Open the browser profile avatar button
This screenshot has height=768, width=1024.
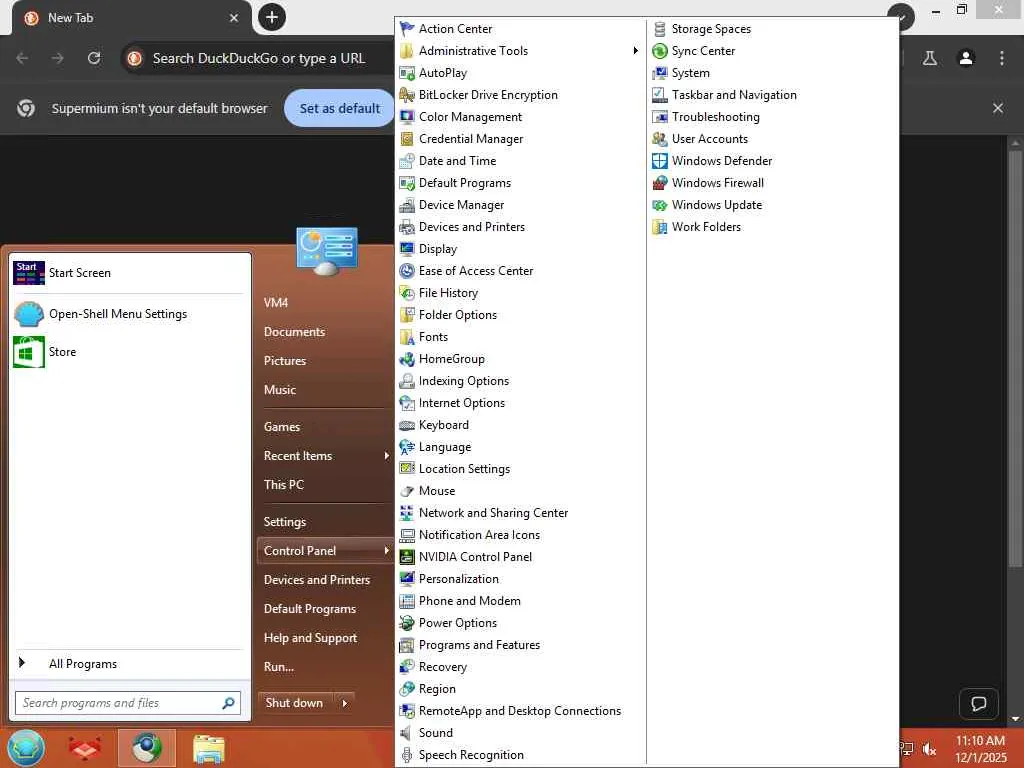click(x=966, y=58)
